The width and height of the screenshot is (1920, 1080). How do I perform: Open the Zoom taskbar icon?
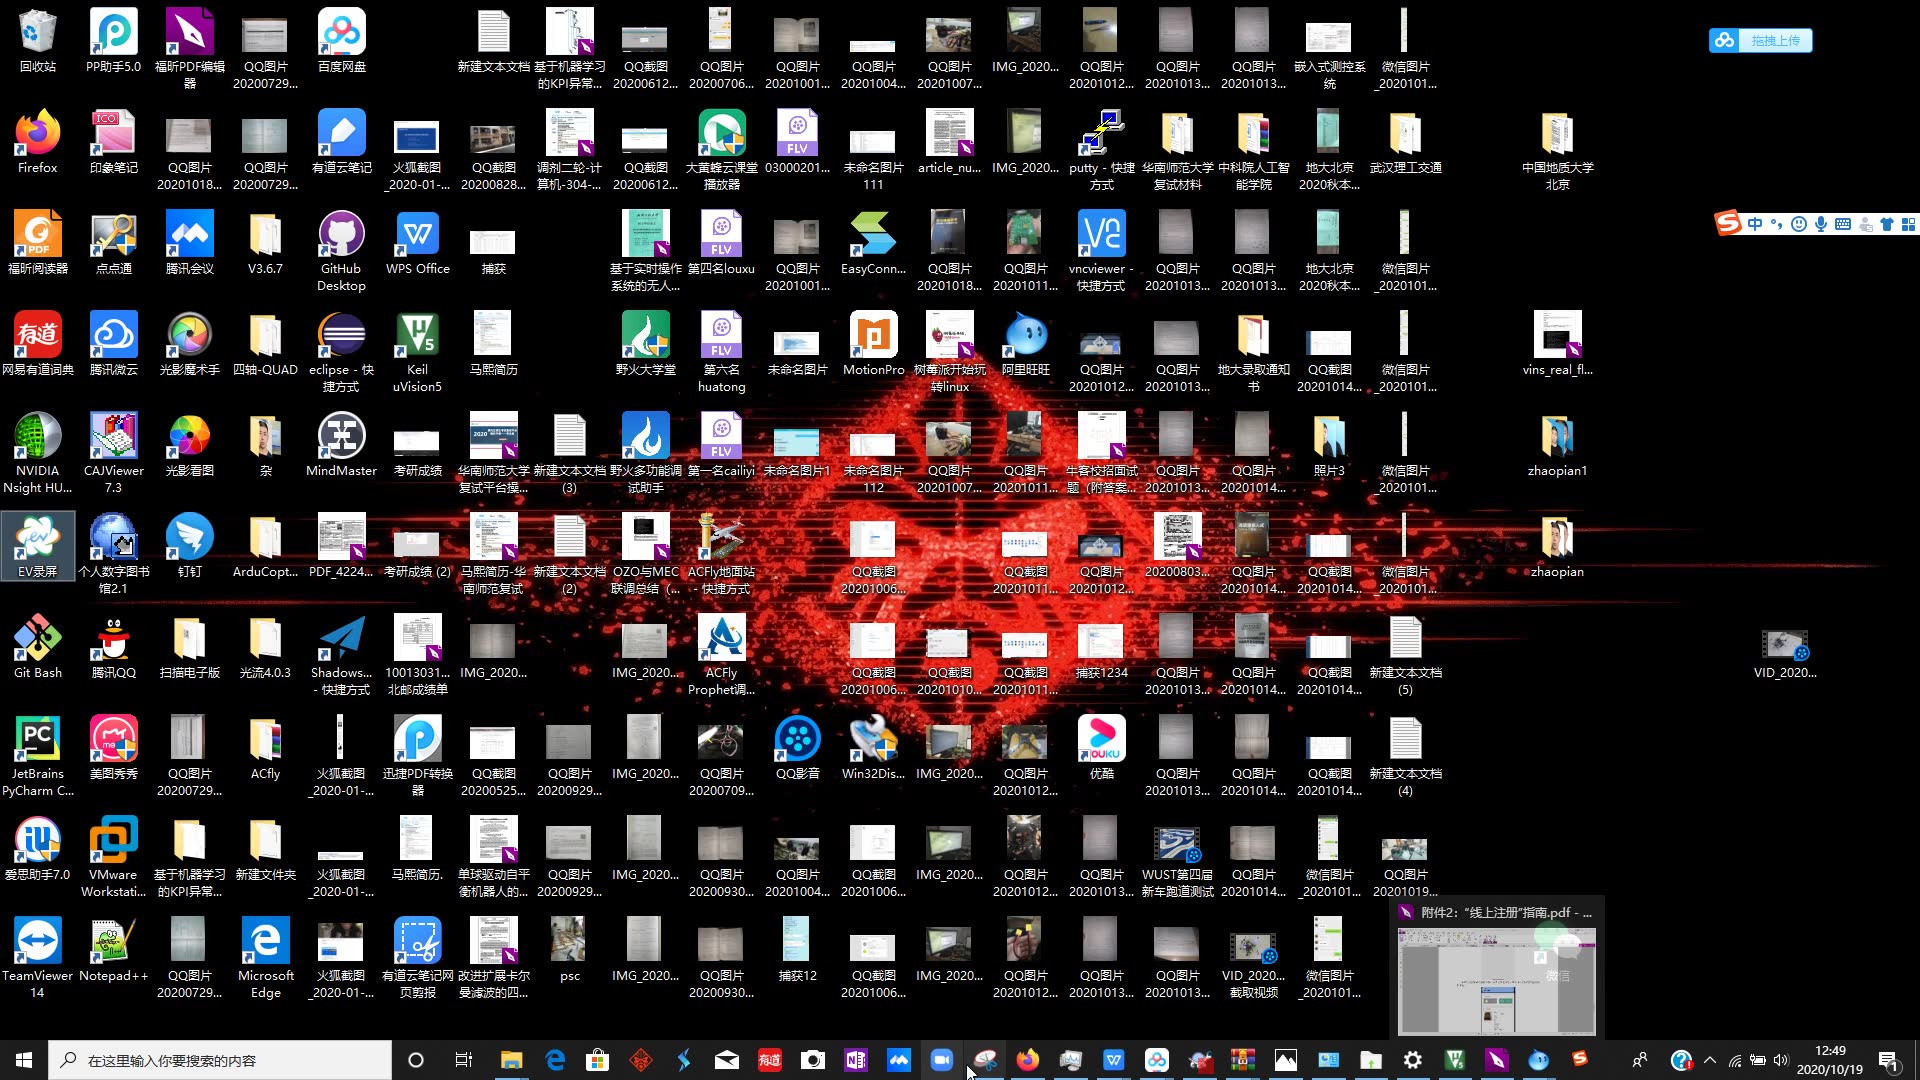pos(942,1060)
